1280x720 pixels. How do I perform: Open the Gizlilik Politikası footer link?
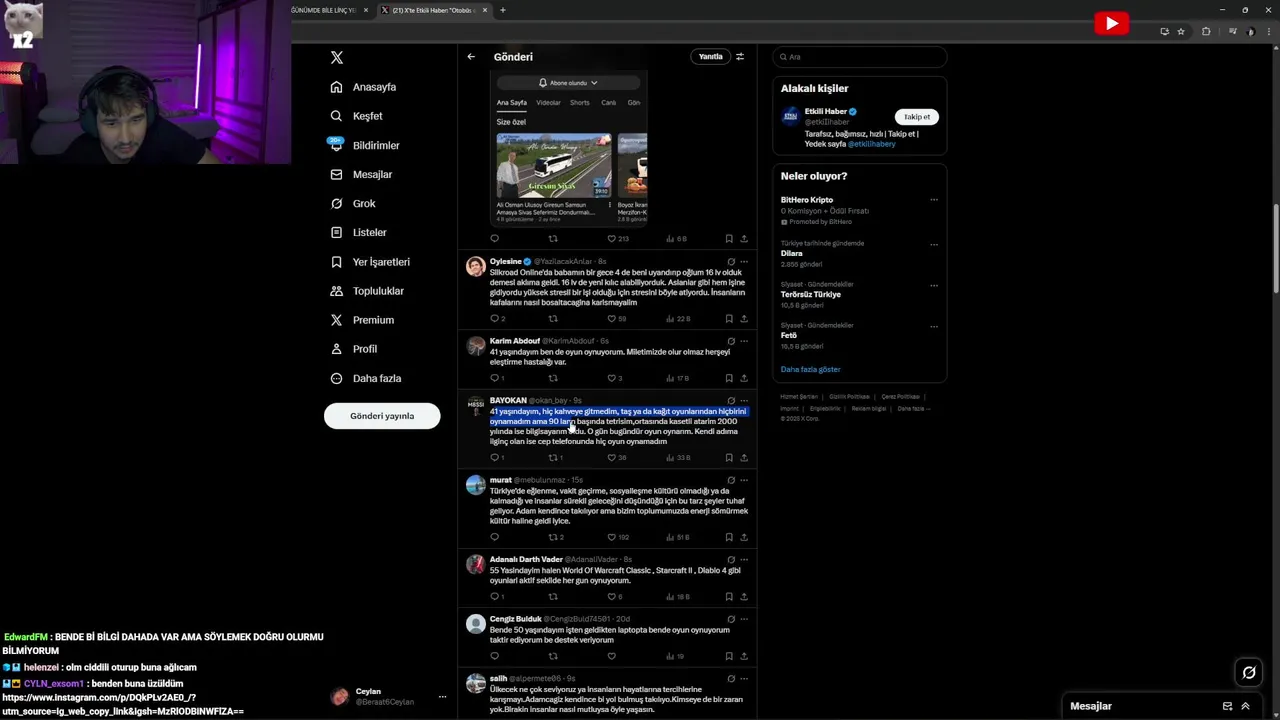click(849, 397)
